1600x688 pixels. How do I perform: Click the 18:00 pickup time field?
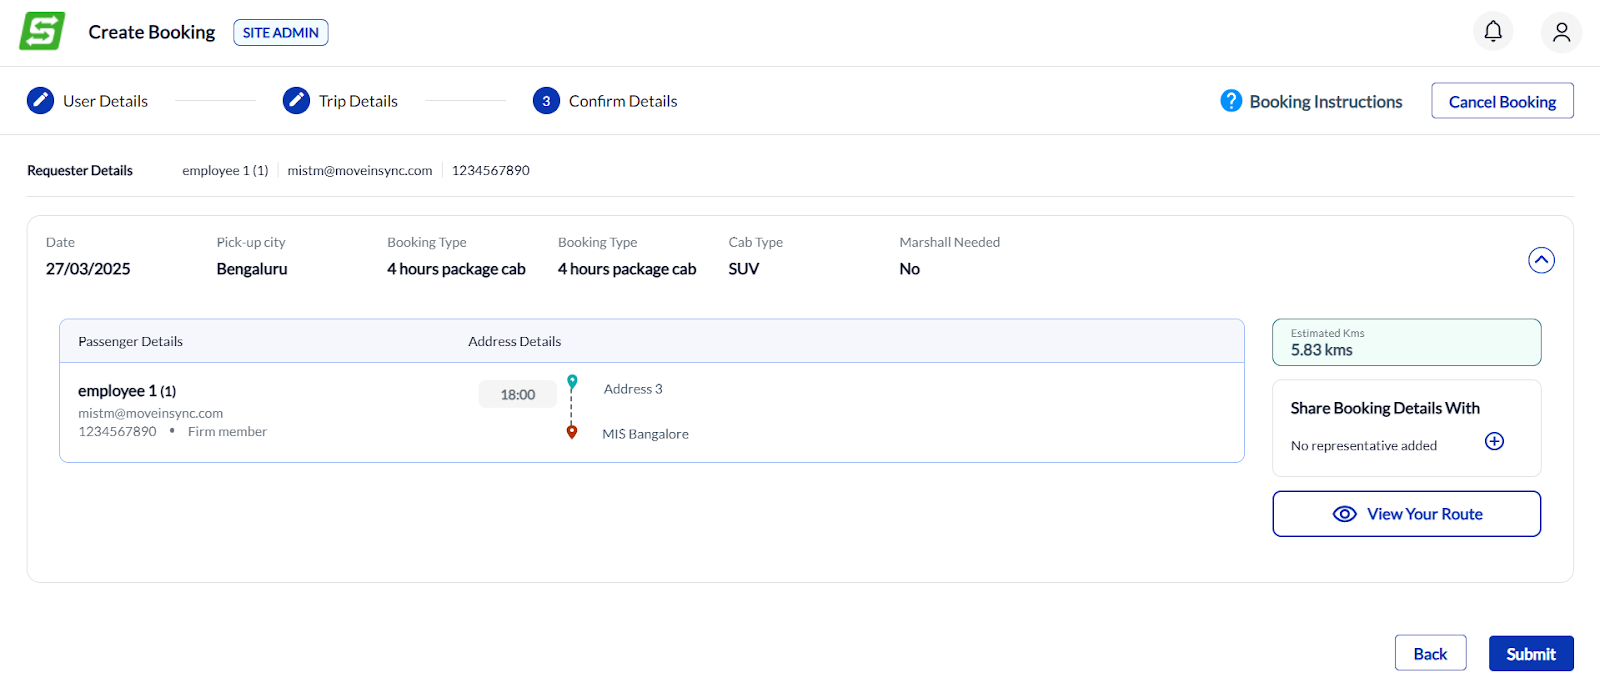click(x=517, y=395)
